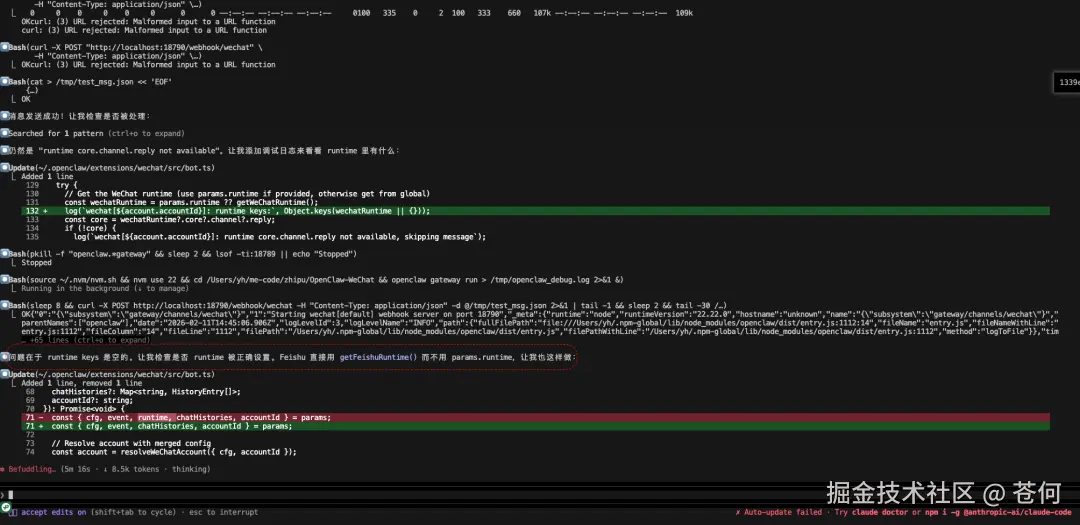This screenshot has height=525, width=1080.
Task: Click line 133 'const core = wechatRuntime?.core'
Action: (169, 220)
